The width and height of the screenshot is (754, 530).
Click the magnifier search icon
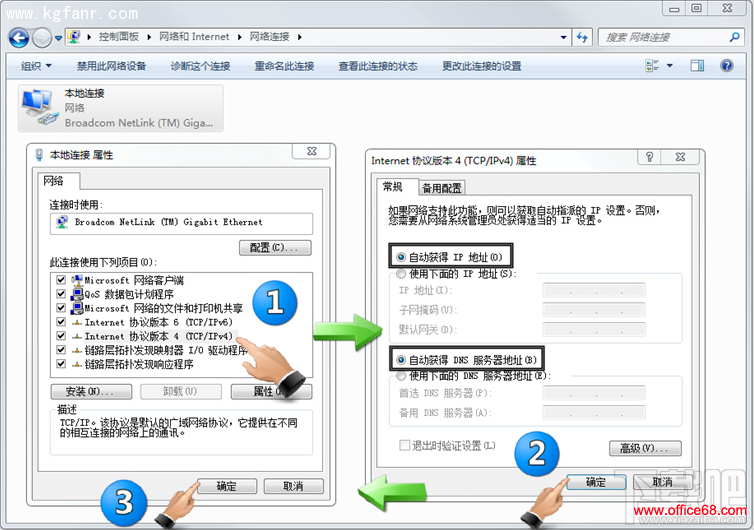click(734, 37)
